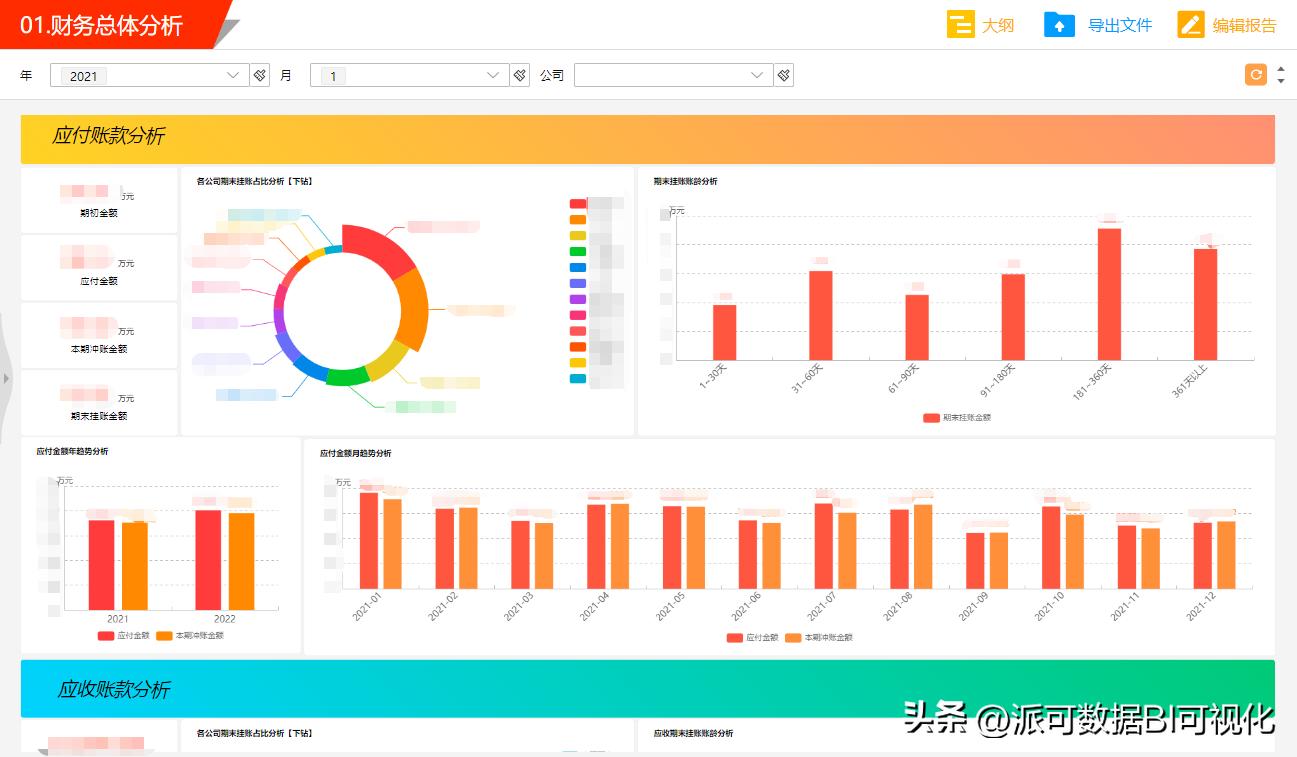Open the 月 month dropdown
The width and height of the screenshot is (1297, 757).
pos(491,74)
